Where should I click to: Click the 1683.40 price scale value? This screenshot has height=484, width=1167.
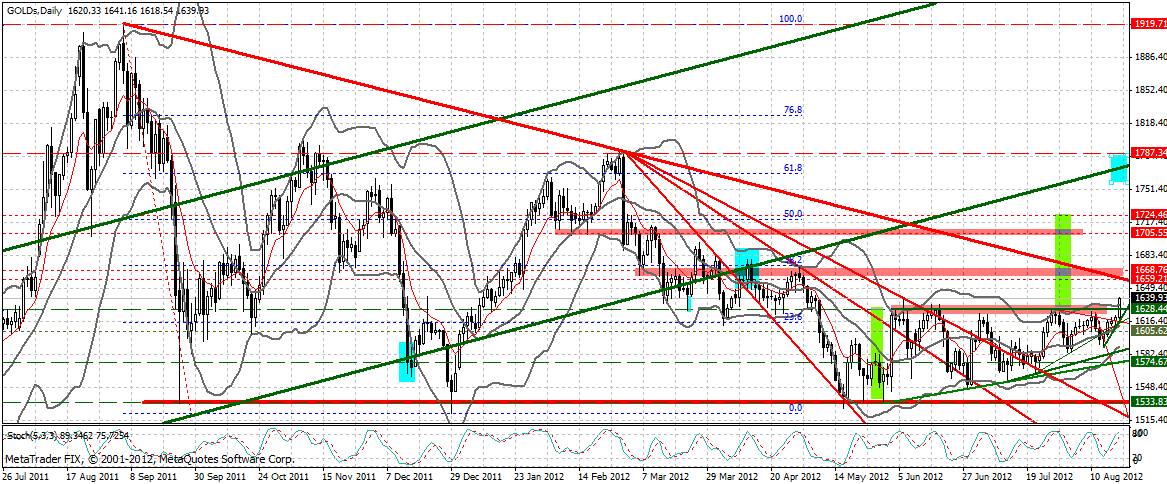[1150, 255]
